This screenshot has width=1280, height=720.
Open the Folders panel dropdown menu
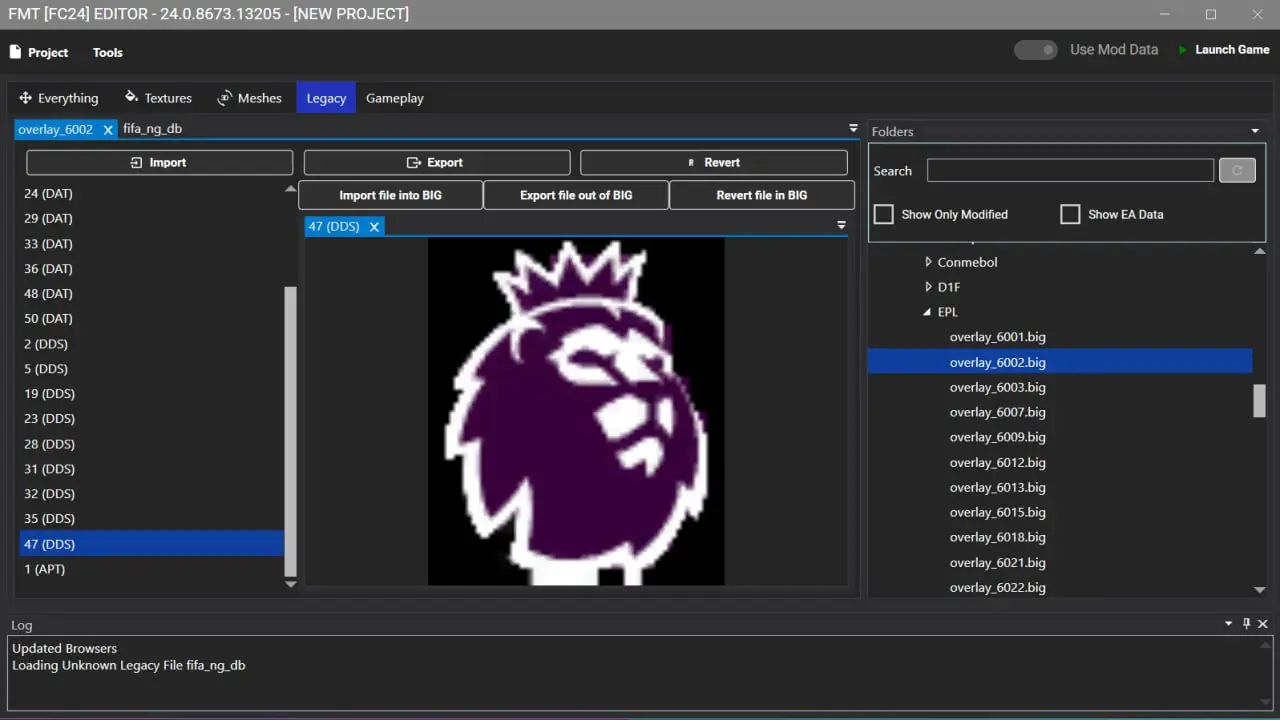pos(1255,131)
